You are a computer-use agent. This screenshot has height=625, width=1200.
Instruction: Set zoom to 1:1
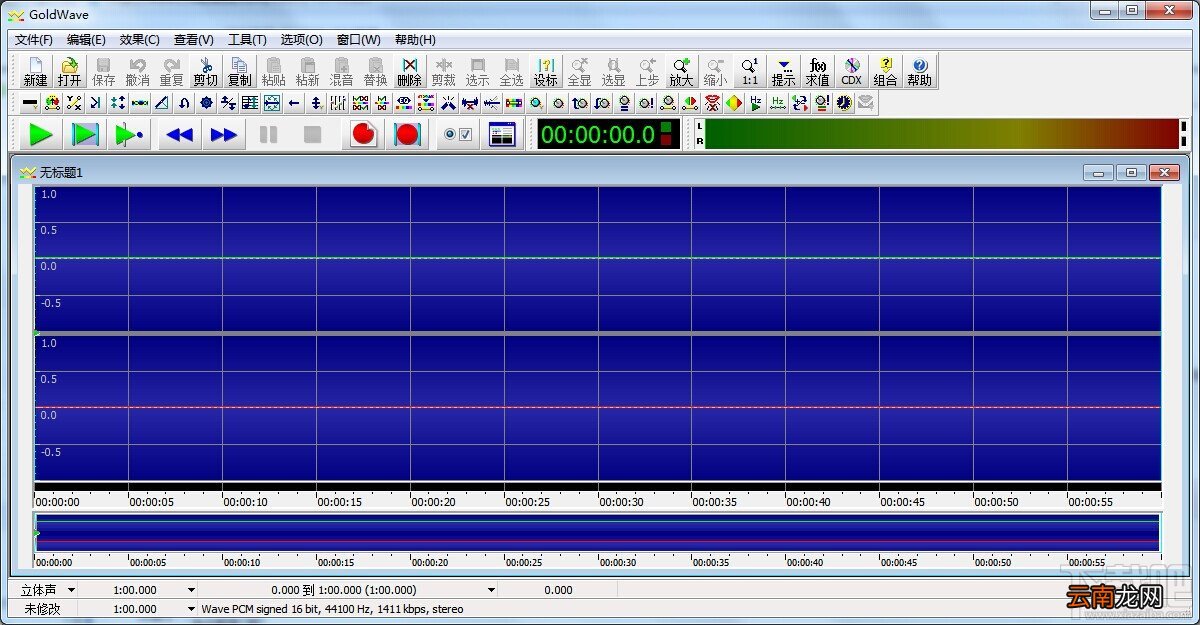coord(749,71)
